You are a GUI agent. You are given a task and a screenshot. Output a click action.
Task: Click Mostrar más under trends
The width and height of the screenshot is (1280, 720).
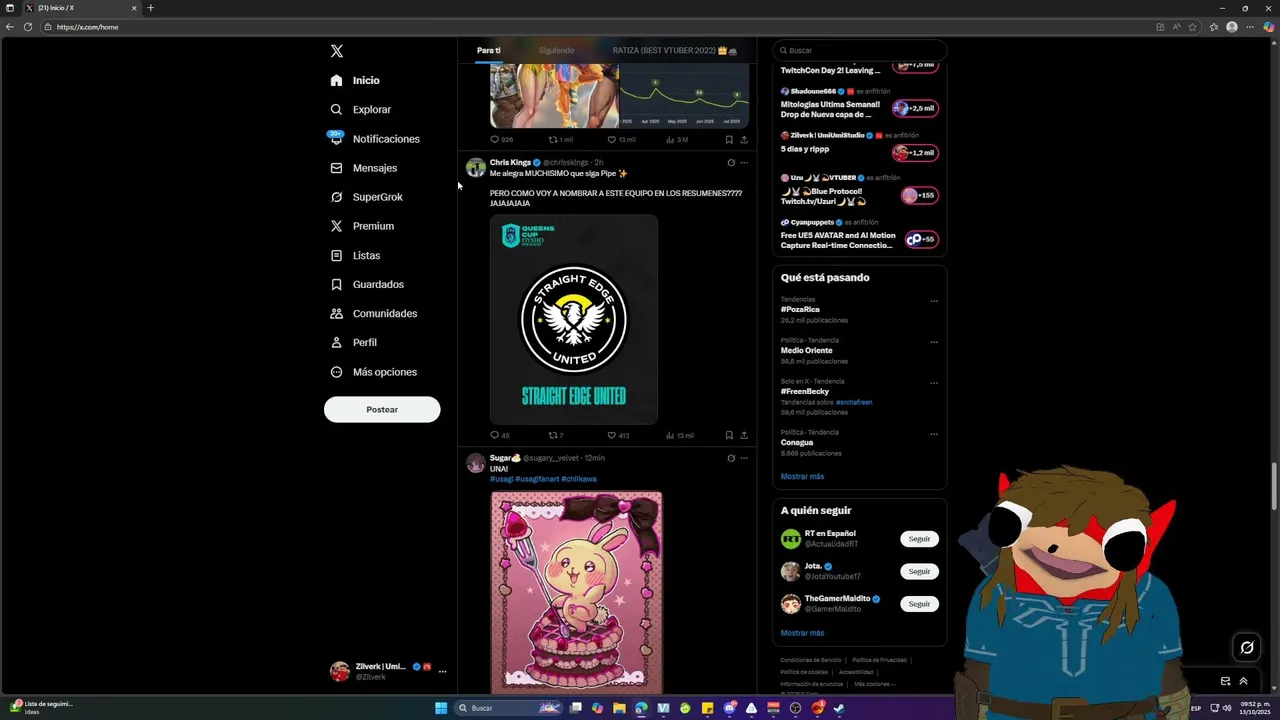tap(802, 477)
